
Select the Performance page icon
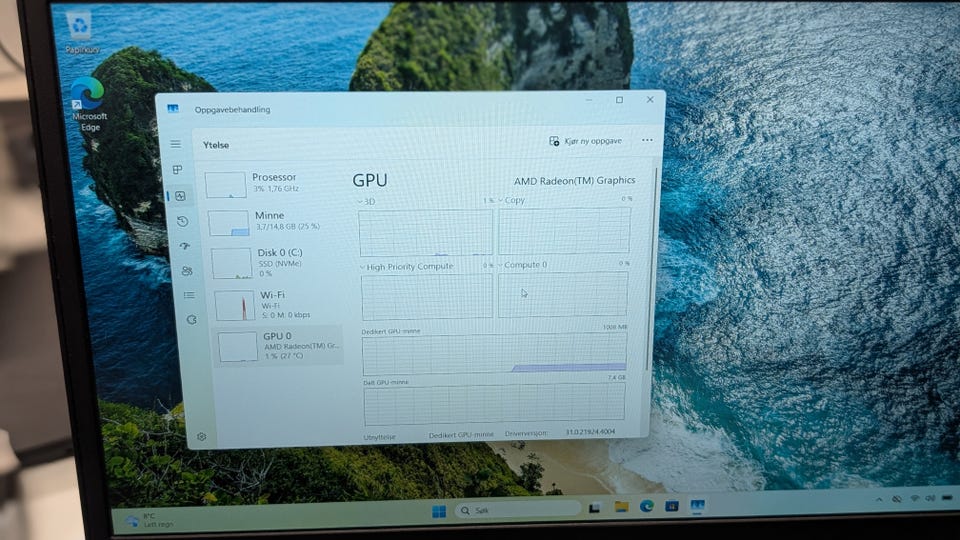point(180,196)
